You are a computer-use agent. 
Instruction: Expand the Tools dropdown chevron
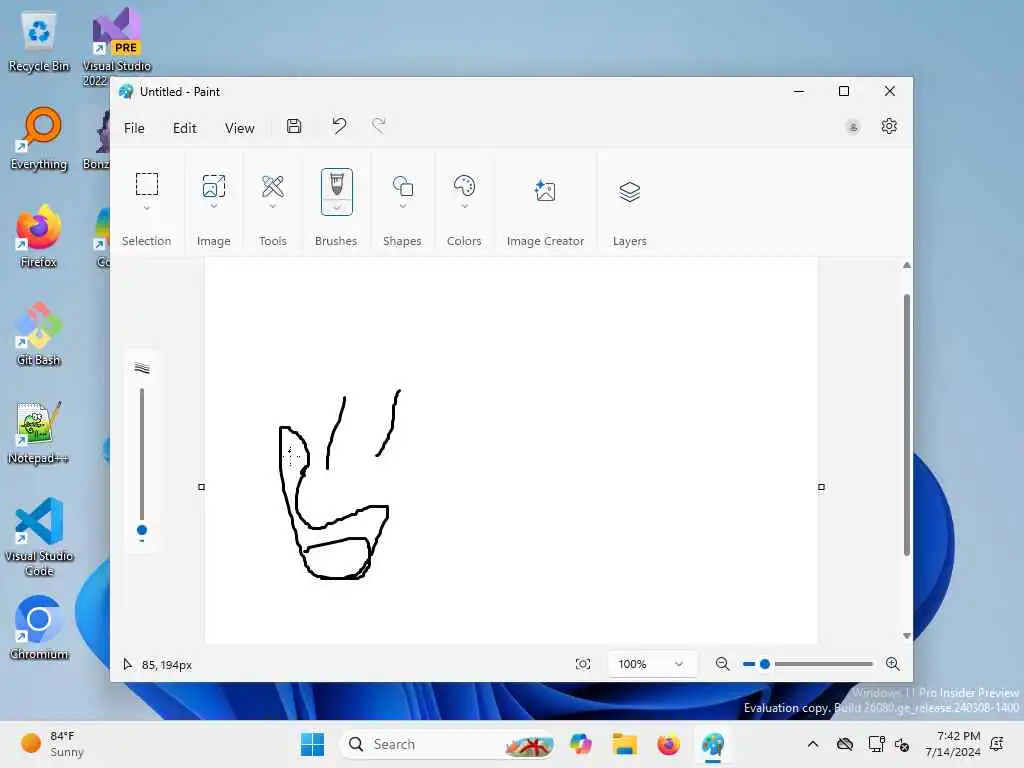coord(273,206)
